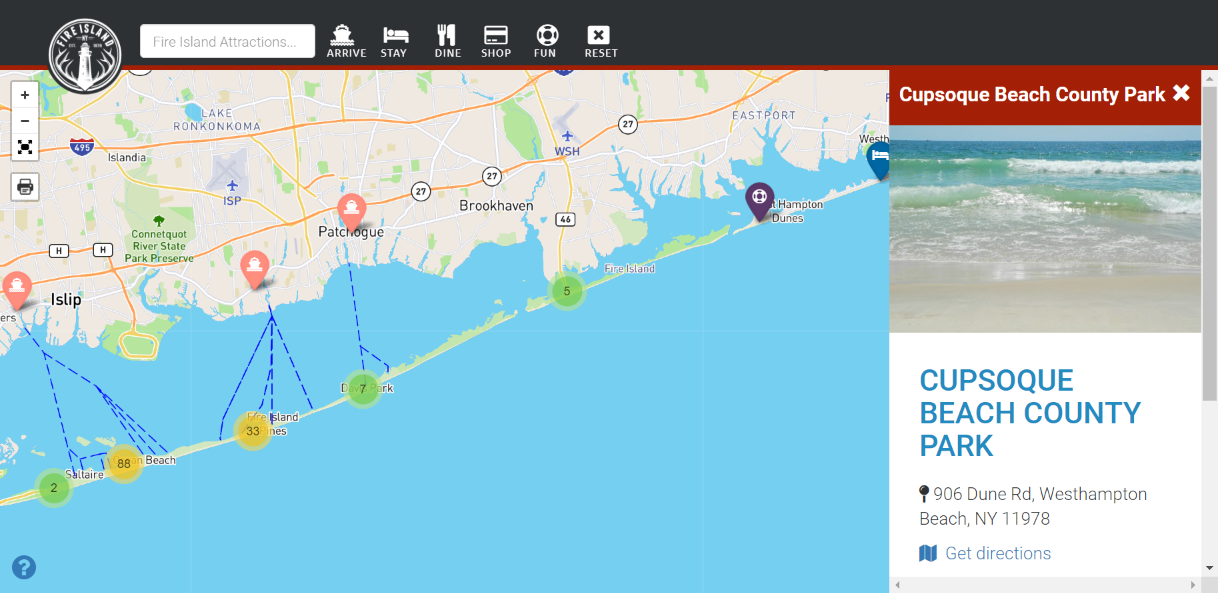Select the purple lifebuoy marker near Hampton Dunes
Viewport: 1218px width, 593px height.
(x=759, y=201)
